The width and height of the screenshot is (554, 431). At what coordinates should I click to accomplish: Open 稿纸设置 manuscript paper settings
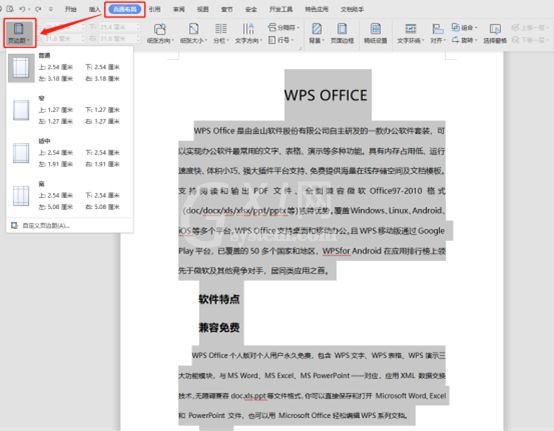coord(375,33)
